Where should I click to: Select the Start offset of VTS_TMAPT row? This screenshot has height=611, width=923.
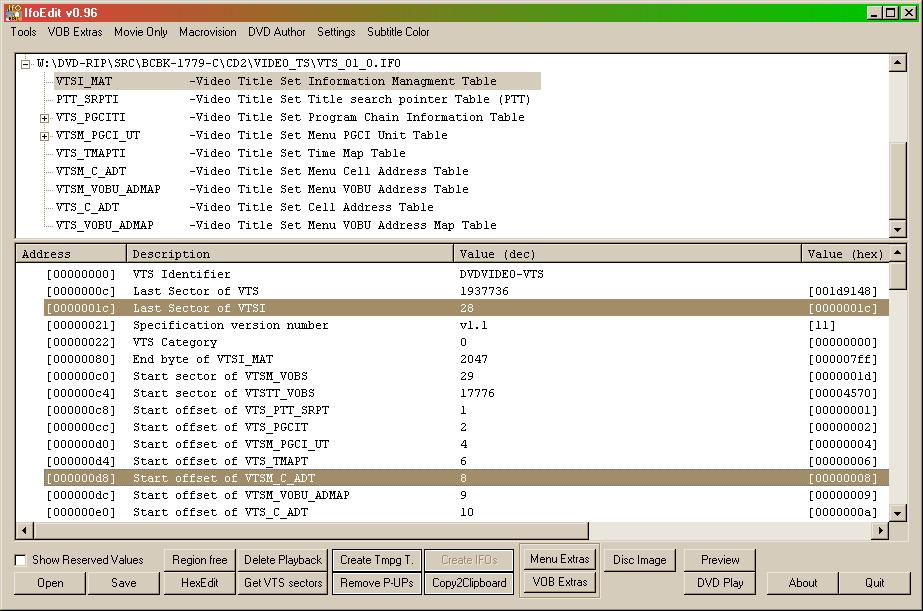point(466,461)
